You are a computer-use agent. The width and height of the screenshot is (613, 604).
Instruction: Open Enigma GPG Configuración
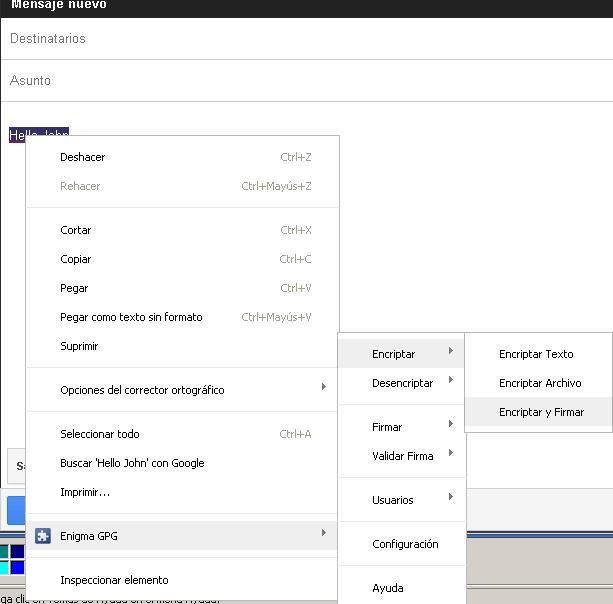pyautogui.click(x=405, y=544)
